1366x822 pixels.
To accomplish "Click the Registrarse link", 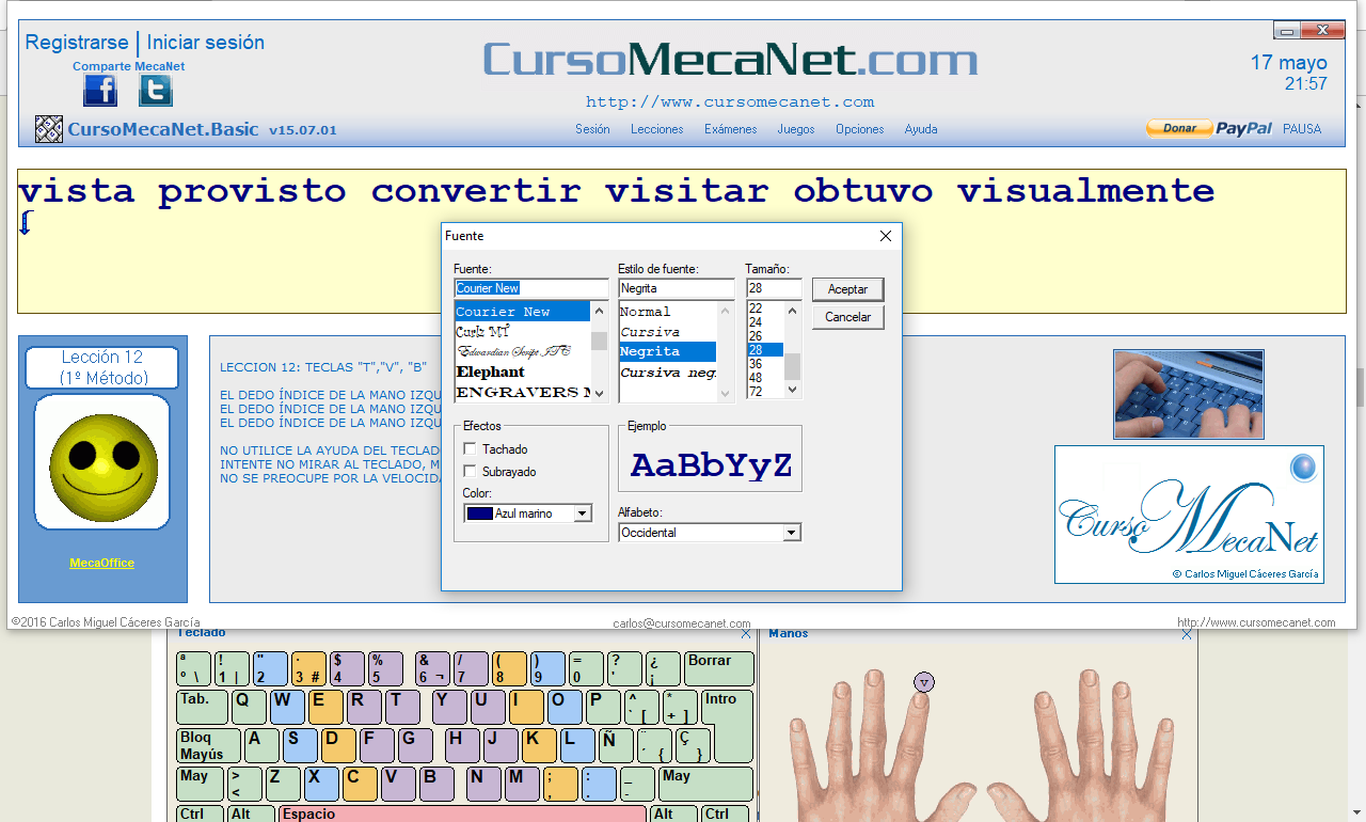I will click(x=77, y=43).
